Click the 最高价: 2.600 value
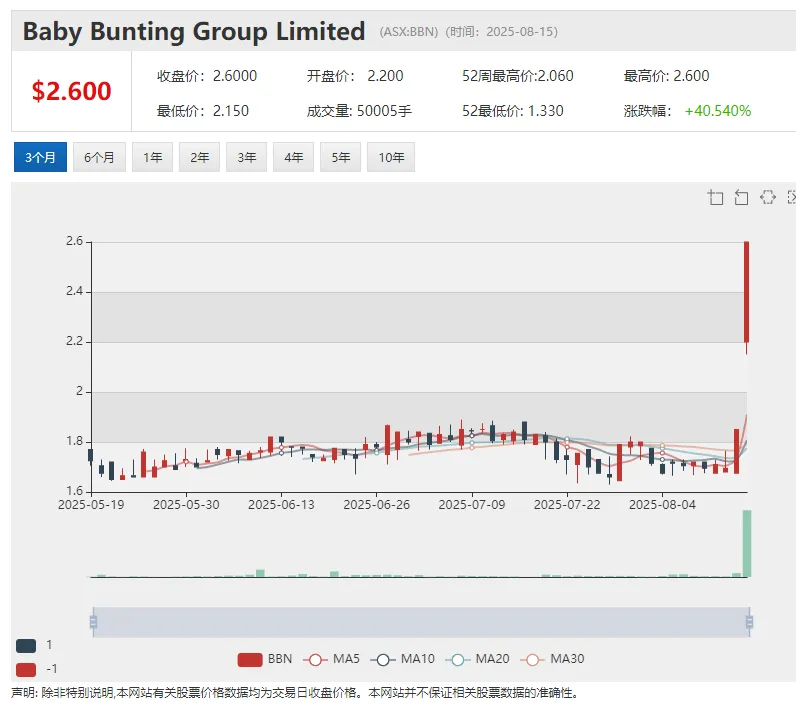Image resolution: width=806 pixels, height=719 pixels. tap(666, 76)
